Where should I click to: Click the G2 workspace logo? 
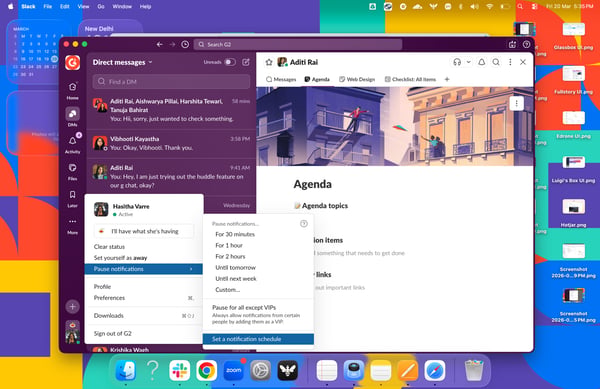coord(72,62)
